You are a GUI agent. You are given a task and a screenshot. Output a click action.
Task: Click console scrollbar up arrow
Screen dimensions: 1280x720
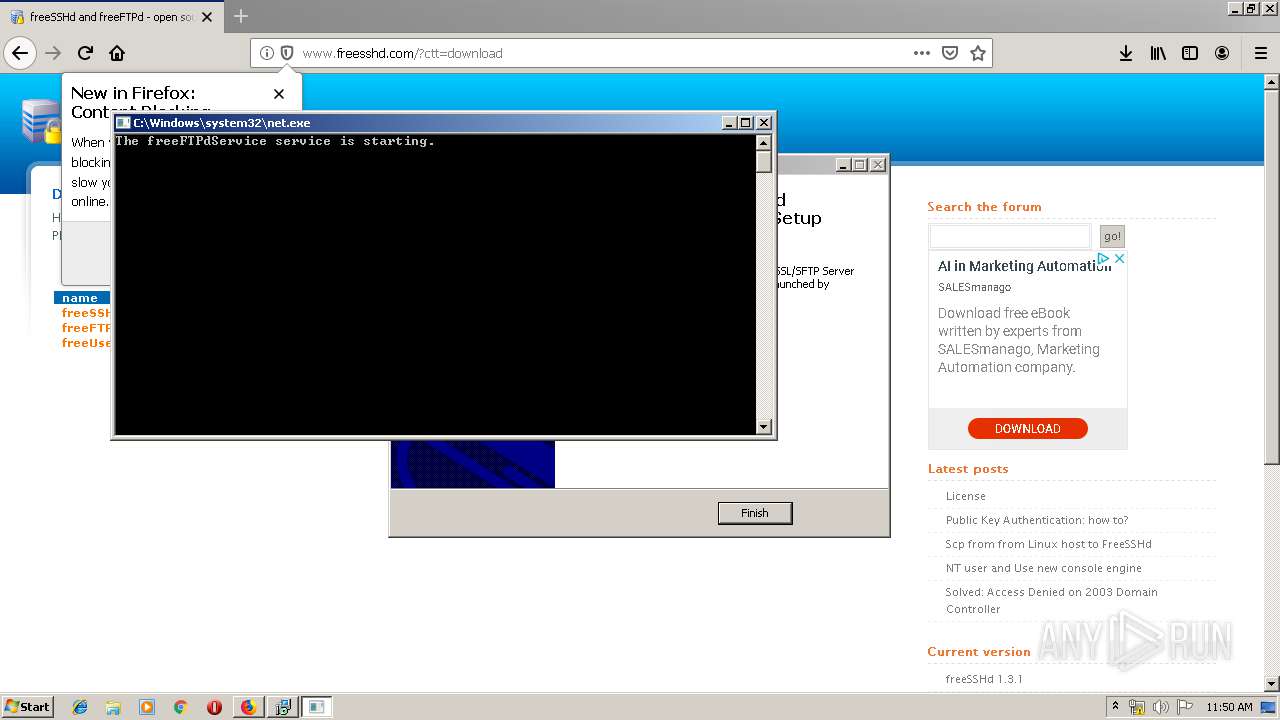(764, 142)
